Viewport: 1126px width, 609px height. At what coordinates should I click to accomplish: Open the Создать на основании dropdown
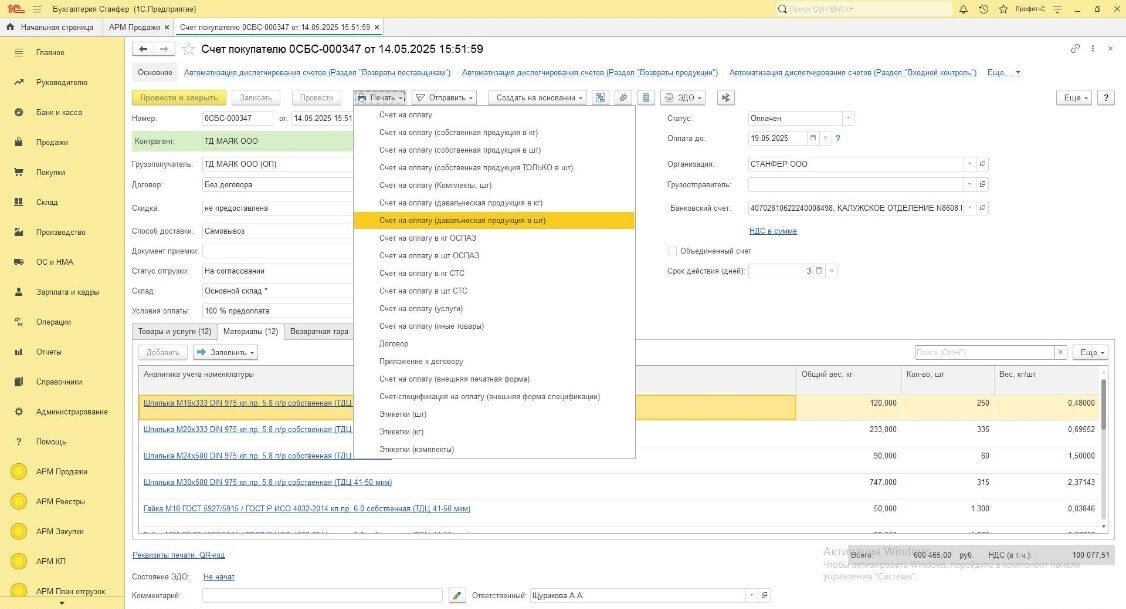point(539,98)
